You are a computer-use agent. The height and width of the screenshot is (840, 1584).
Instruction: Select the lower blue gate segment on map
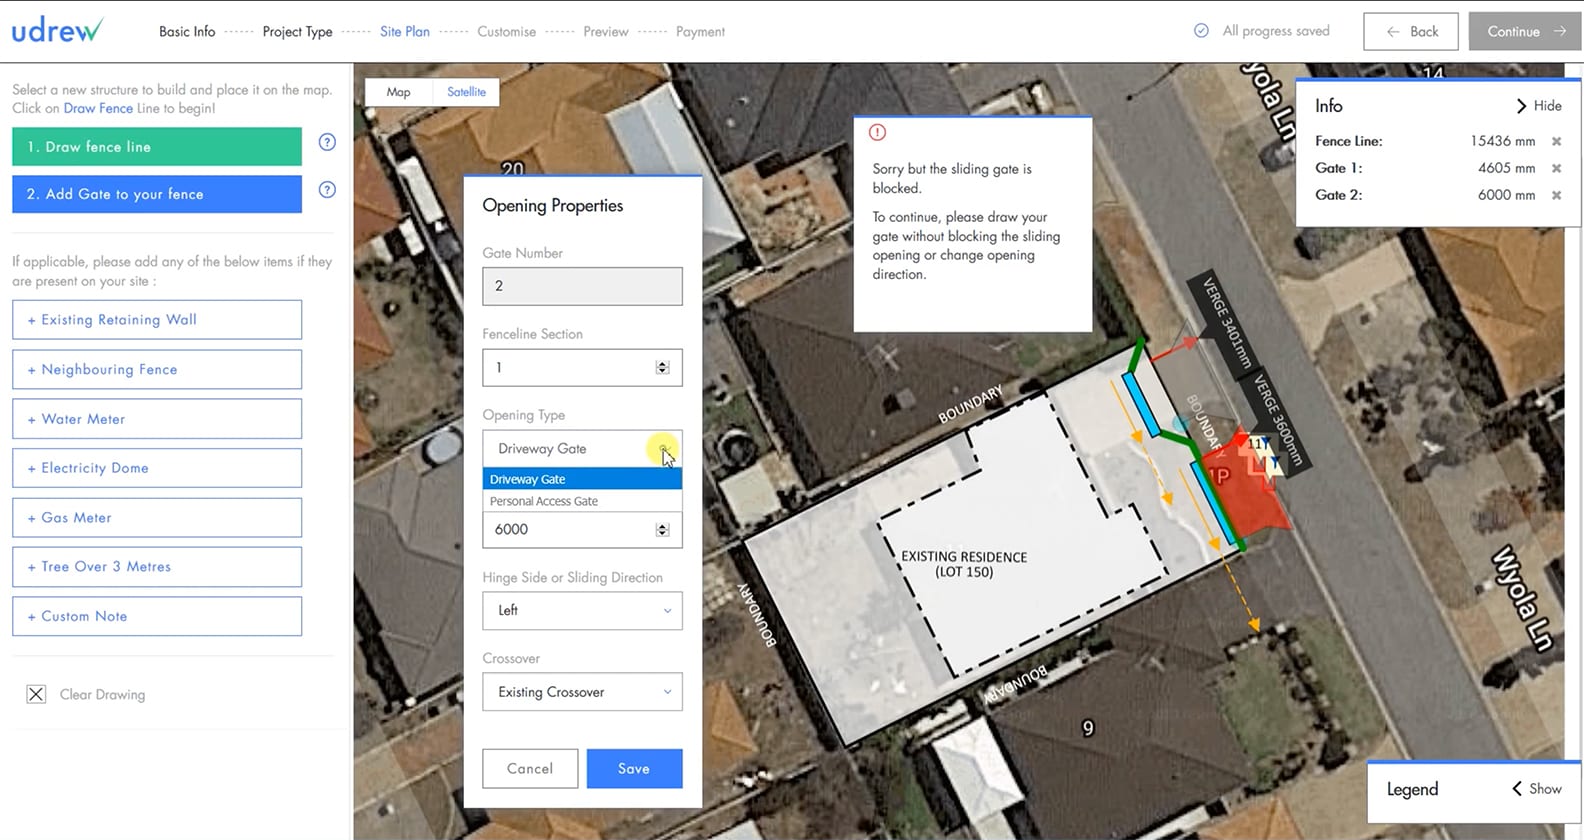point(1214,502)
